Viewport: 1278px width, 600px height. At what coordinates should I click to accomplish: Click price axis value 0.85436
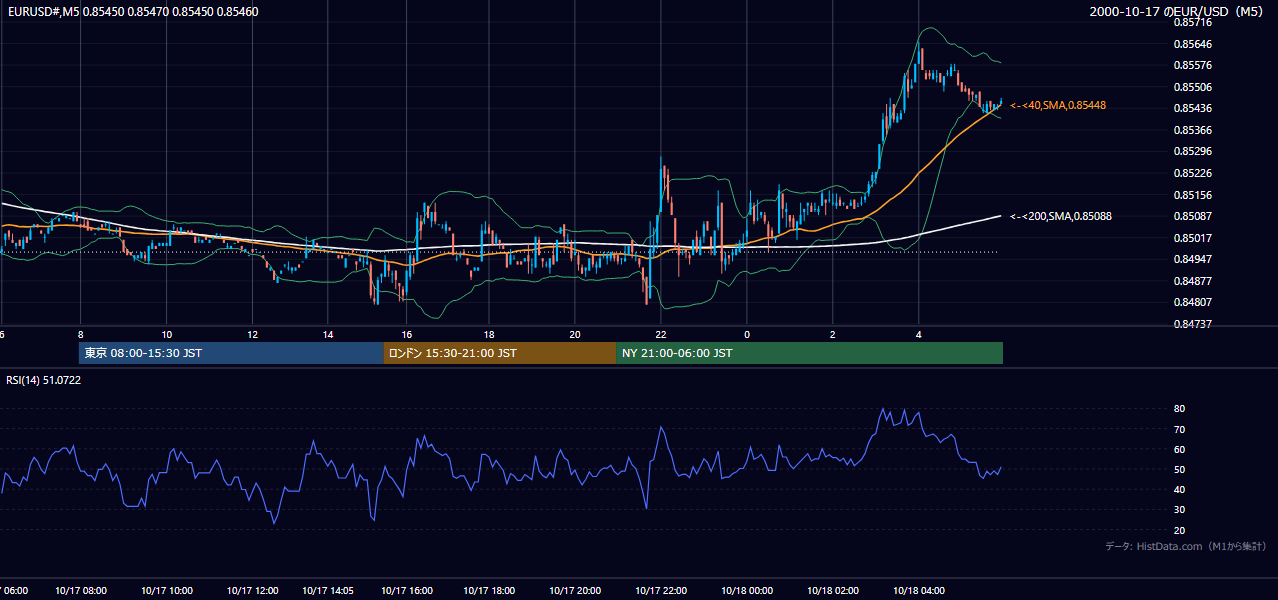coord(1192,108)
